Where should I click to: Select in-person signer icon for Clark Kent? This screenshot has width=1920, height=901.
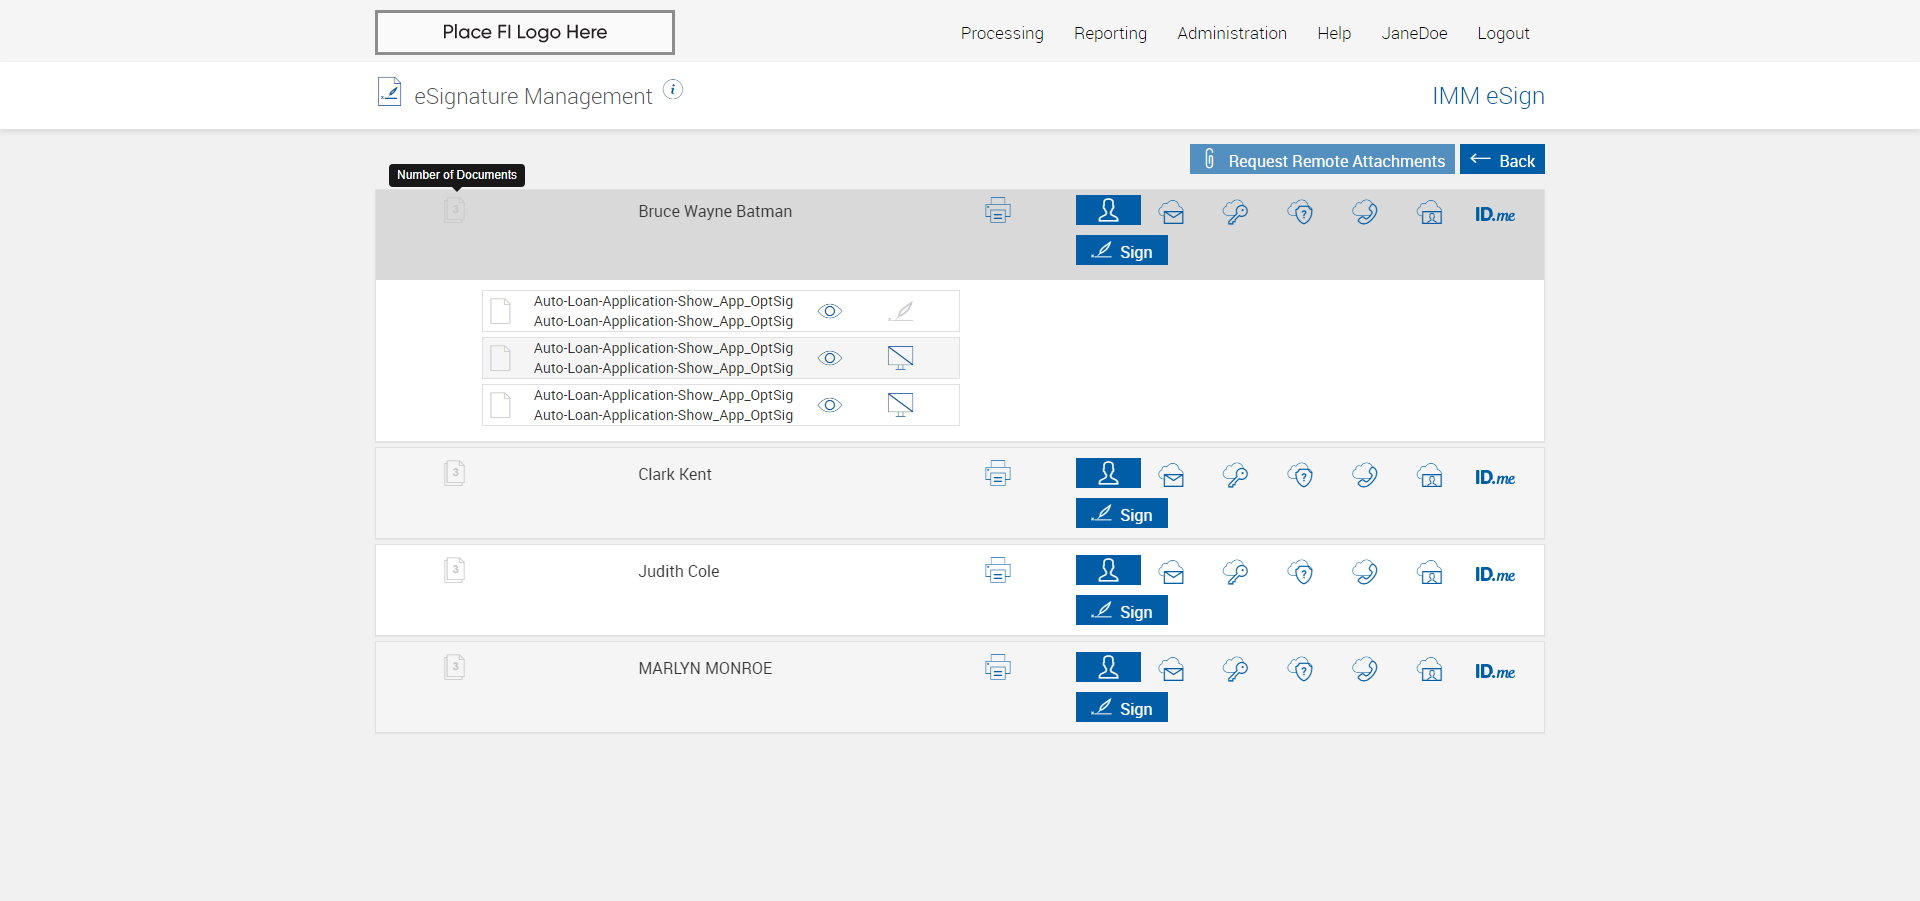(x=1108, y=473)
